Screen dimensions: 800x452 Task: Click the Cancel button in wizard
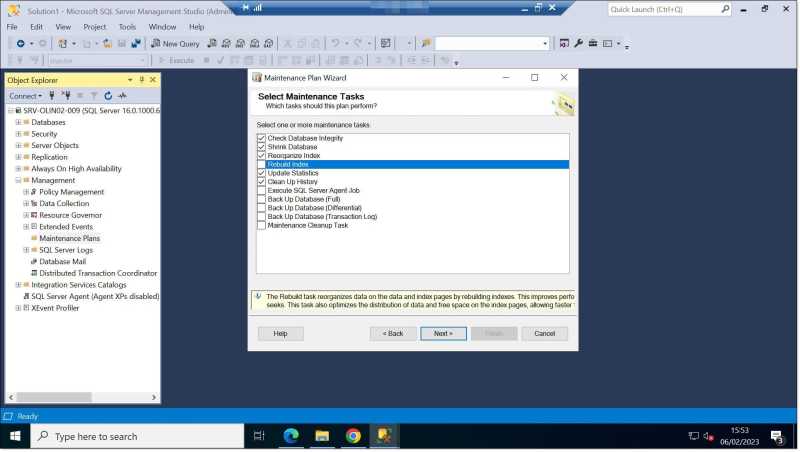(x=544, y=334)
